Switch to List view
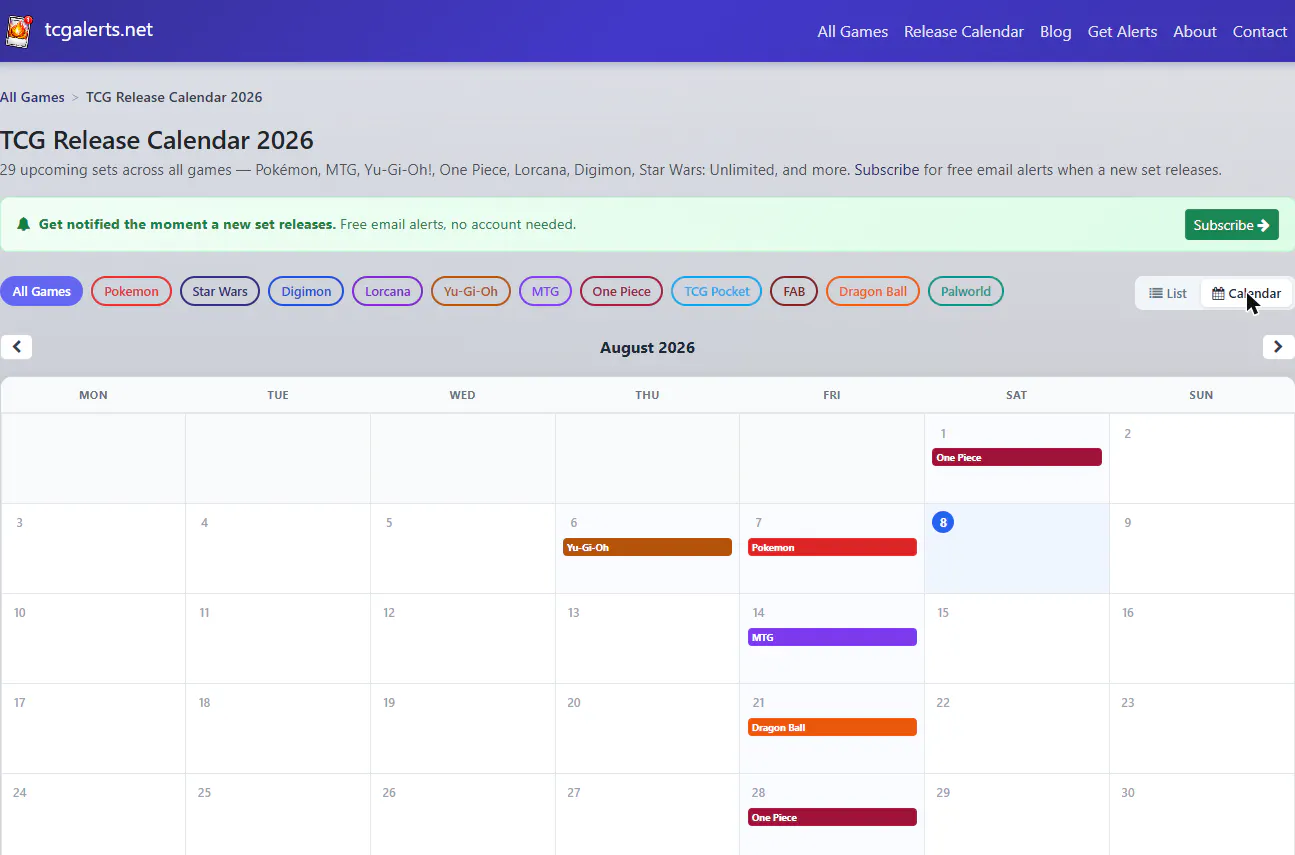Viewport: 1295px width, 855px height. click(x=1168, y=293)
